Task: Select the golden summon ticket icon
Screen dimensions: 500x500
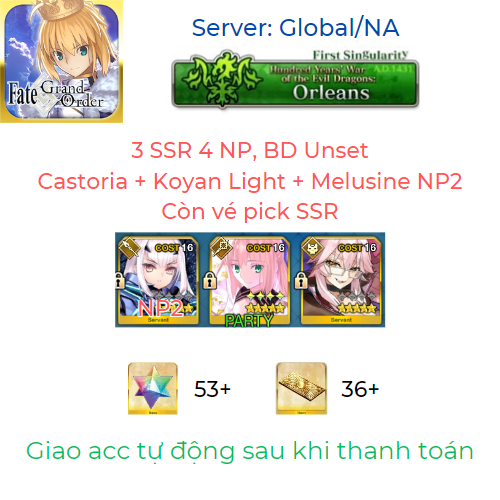Action: point(301,388)
